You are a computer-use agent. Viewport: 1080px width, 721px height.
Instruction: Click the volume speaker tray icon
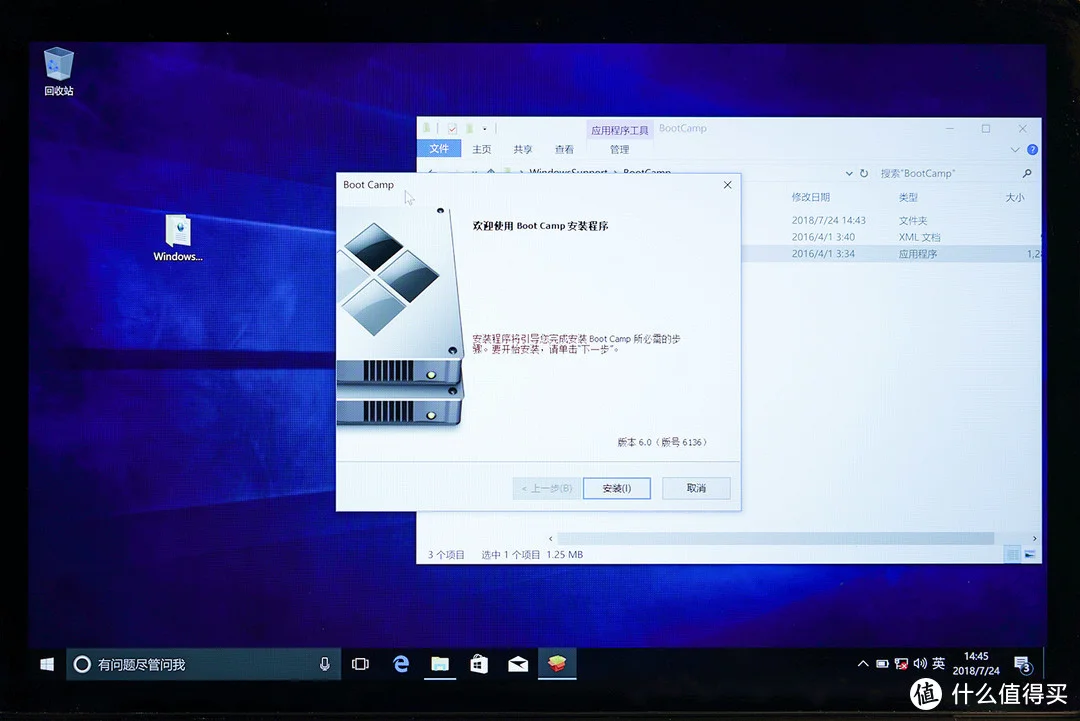tap(920, 664)
